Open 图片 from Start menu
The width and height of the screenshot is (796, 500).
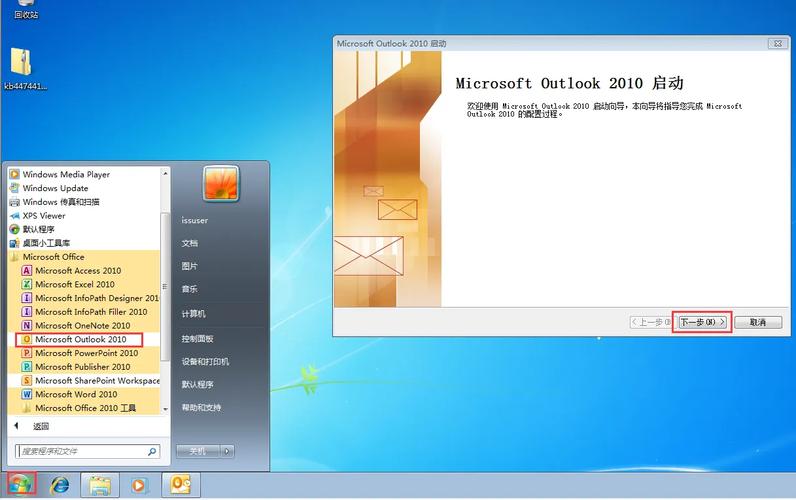pos(190,266)
